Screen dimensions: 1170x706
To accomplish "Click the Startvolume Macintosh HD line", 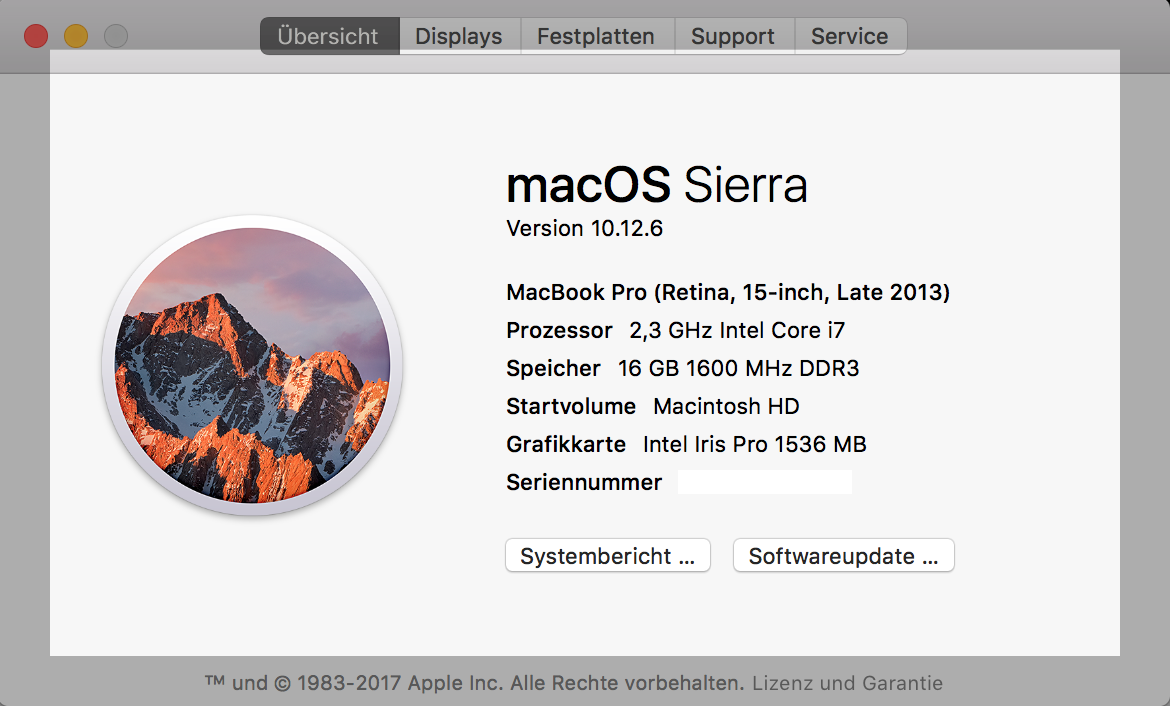I will [x=653, y=407].
